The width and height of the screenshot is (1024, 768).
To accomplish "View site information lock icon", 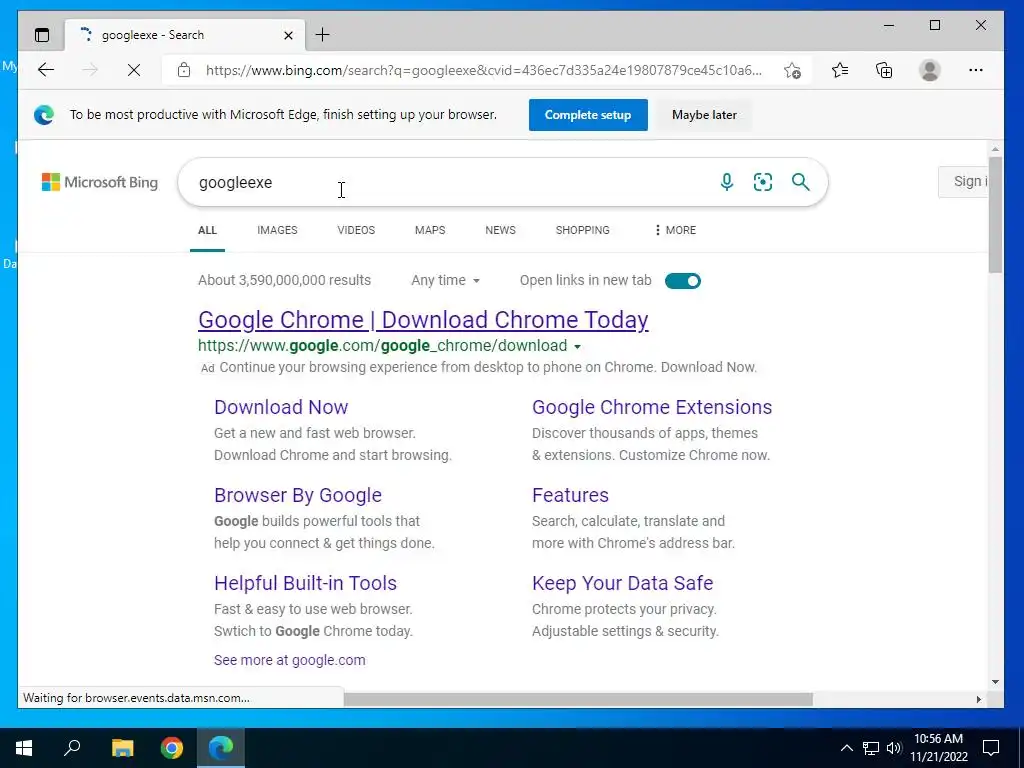I will [184, 70].
